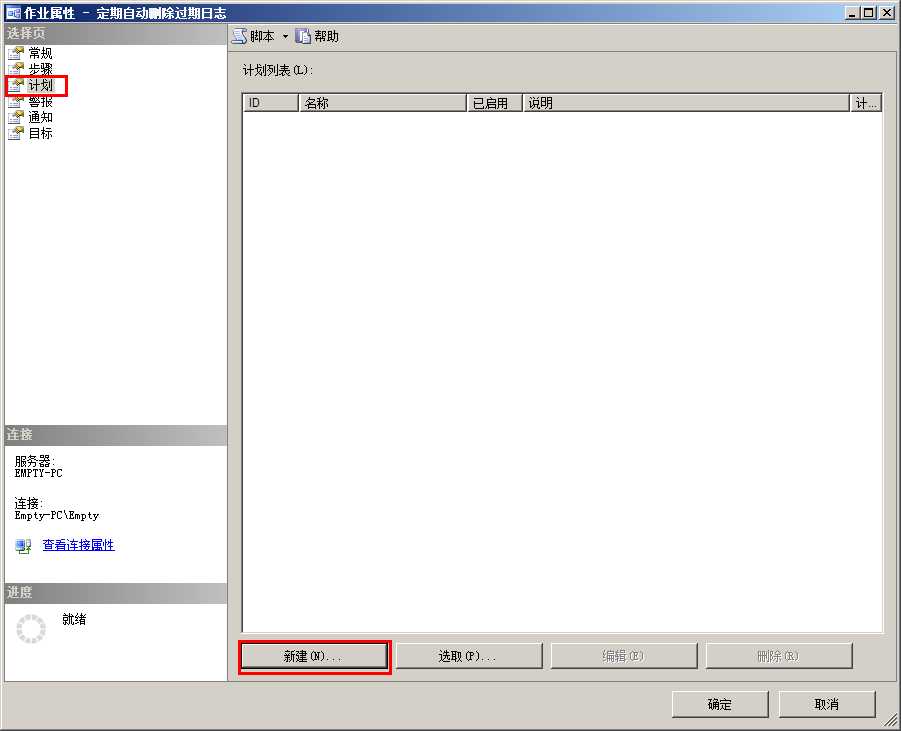This screenshot has height=731, width=901.
Task: Switch to the 目标 page
Action: (40, 133)
